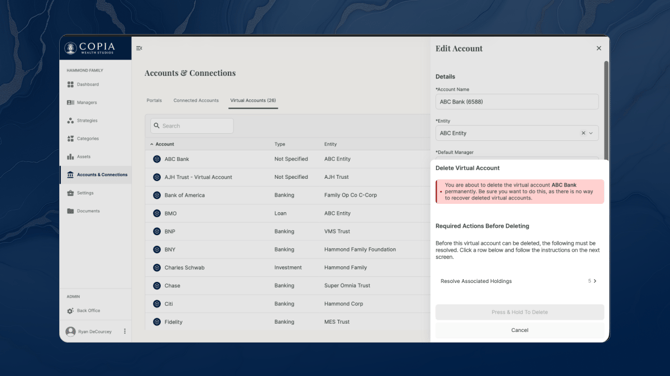
Task: Click the Accounts & Connections bank icon
Action: click(71, 175)
